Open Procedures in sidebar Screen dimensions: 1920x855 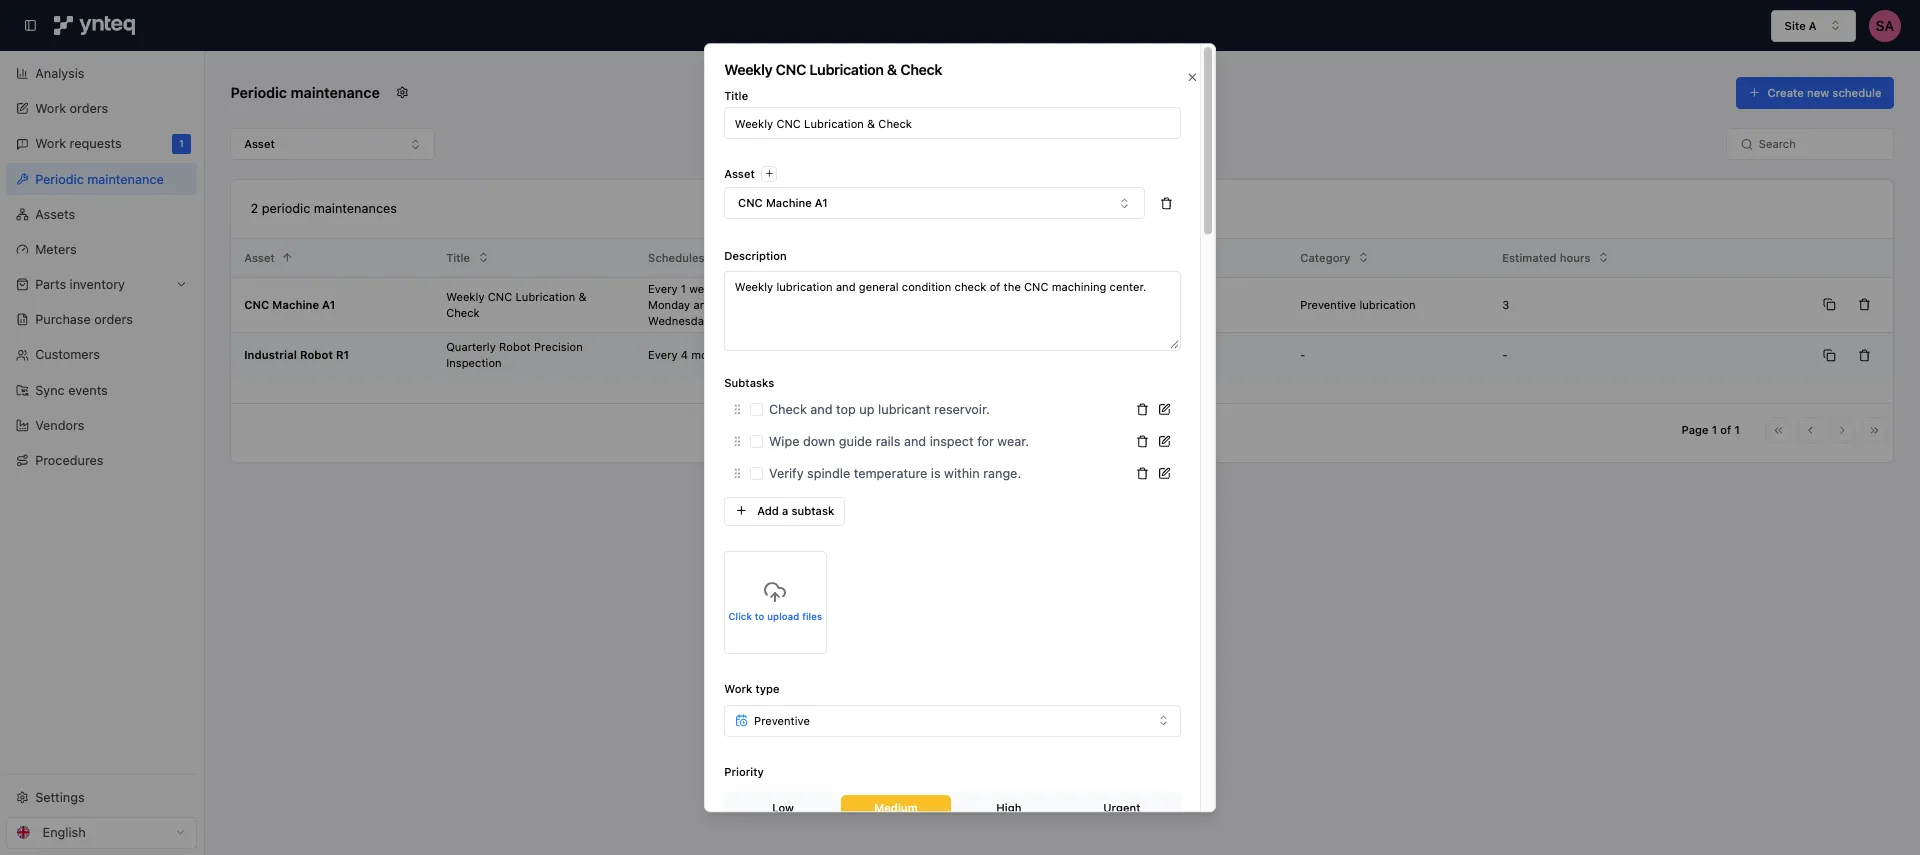tap(101, 461)
